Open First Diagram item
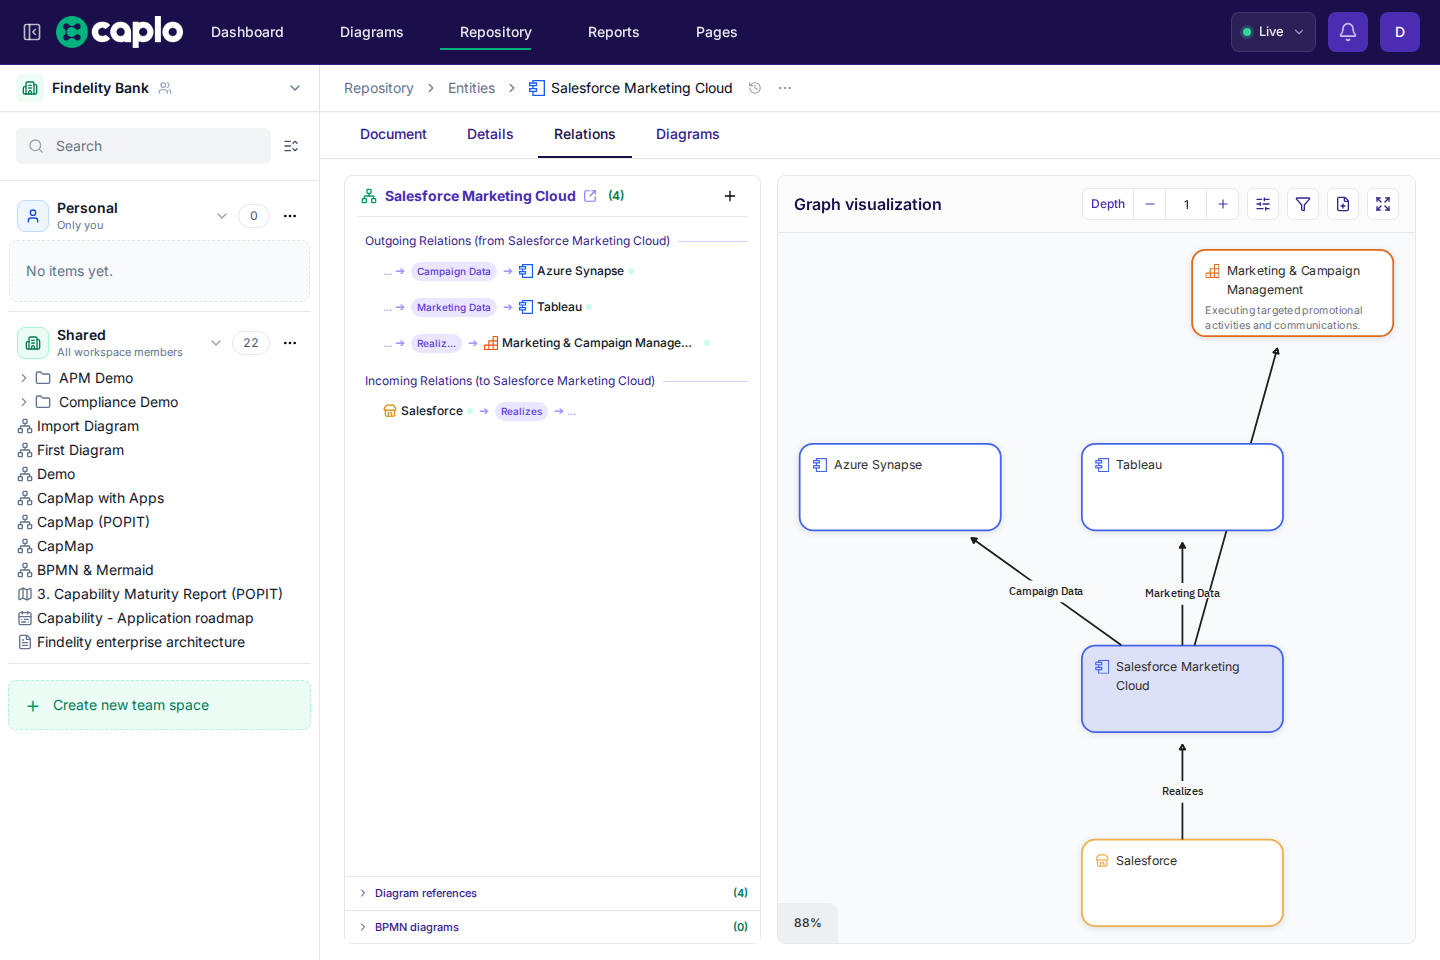 (80, 450)
